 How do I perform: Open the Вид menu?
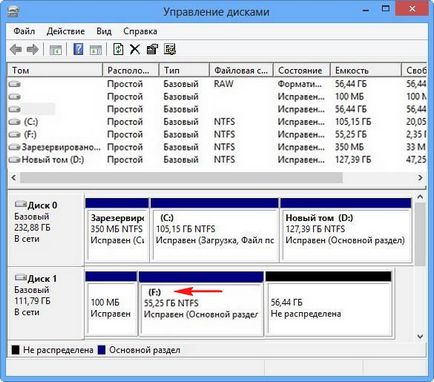pyautogui.click(x=104, y=31)
